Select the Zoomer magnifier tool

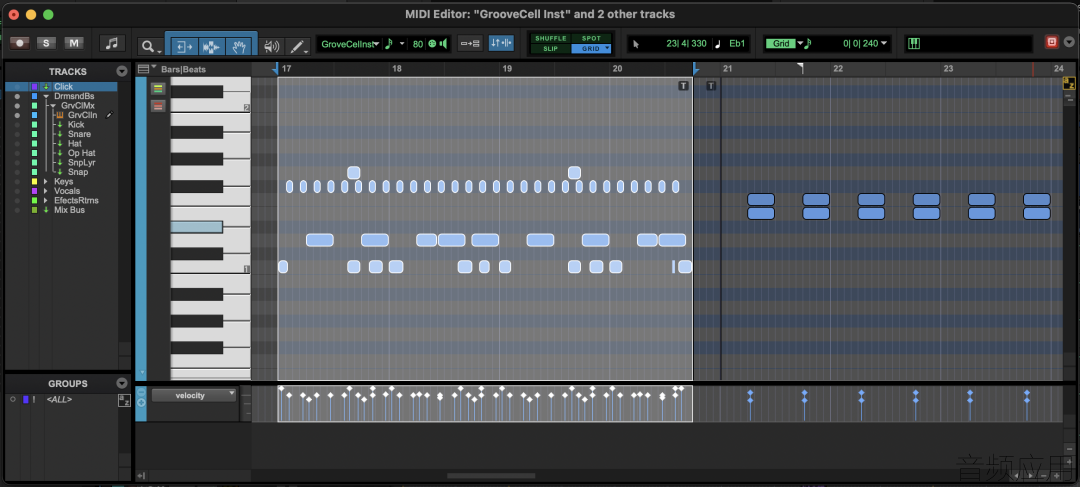149,46
